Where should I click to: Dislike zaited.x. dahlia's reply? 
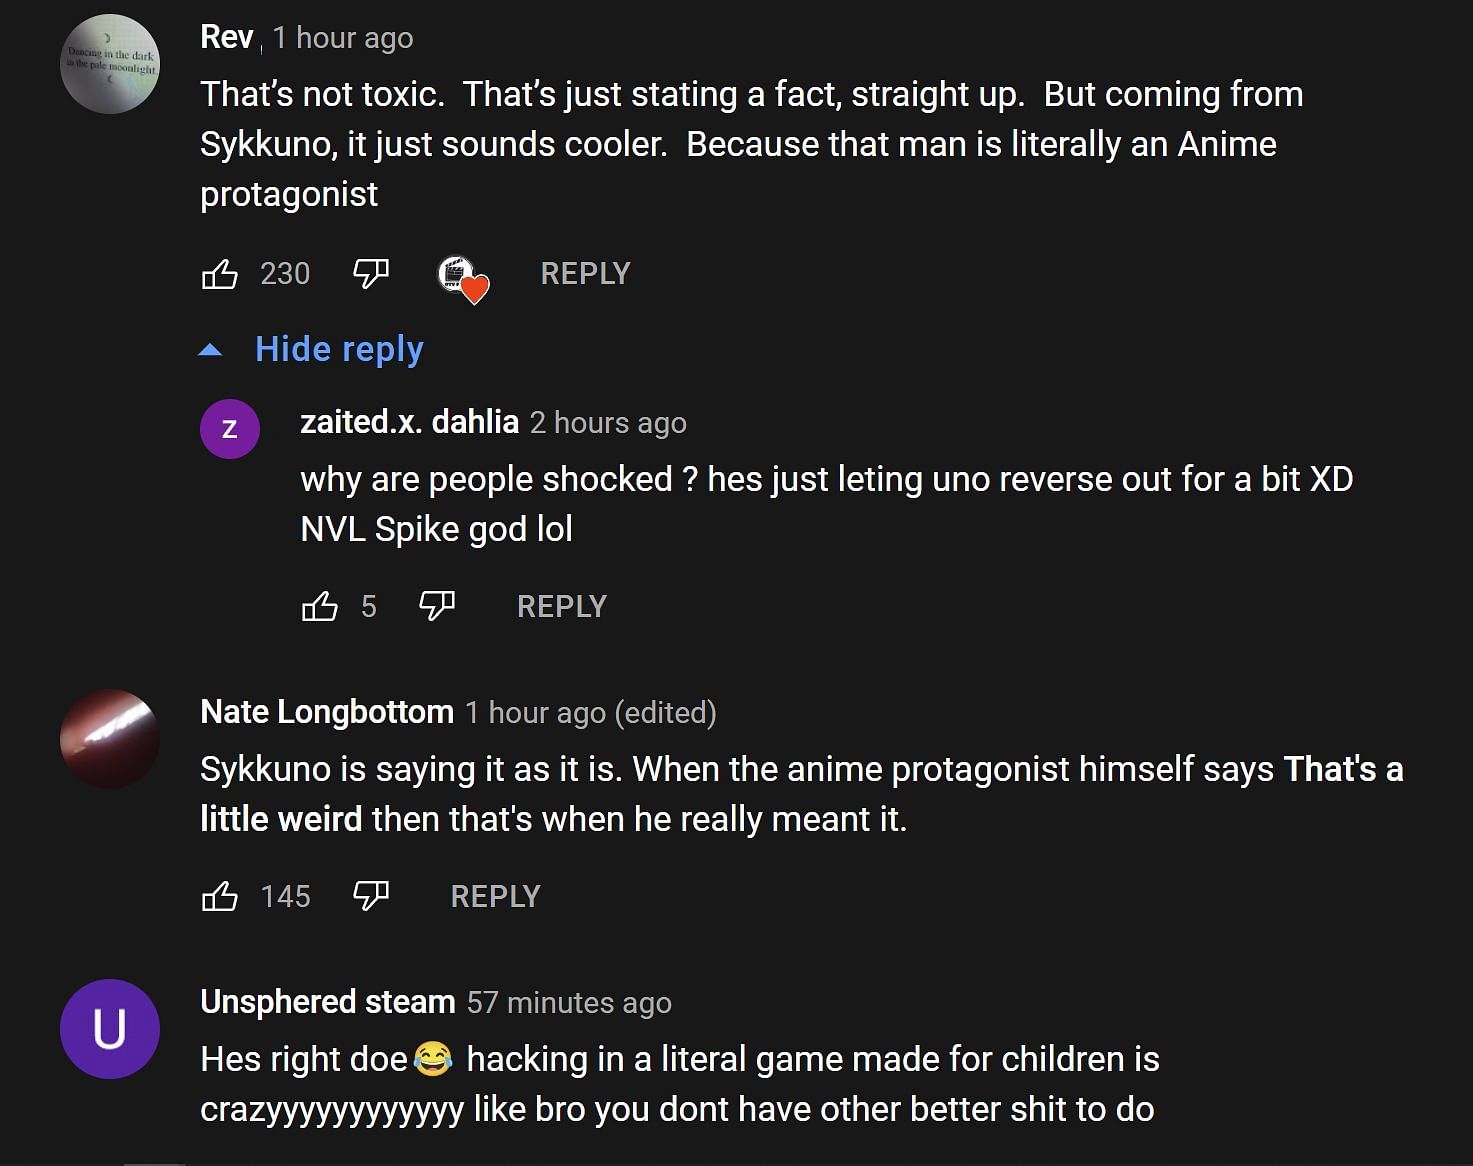(436, 606)
